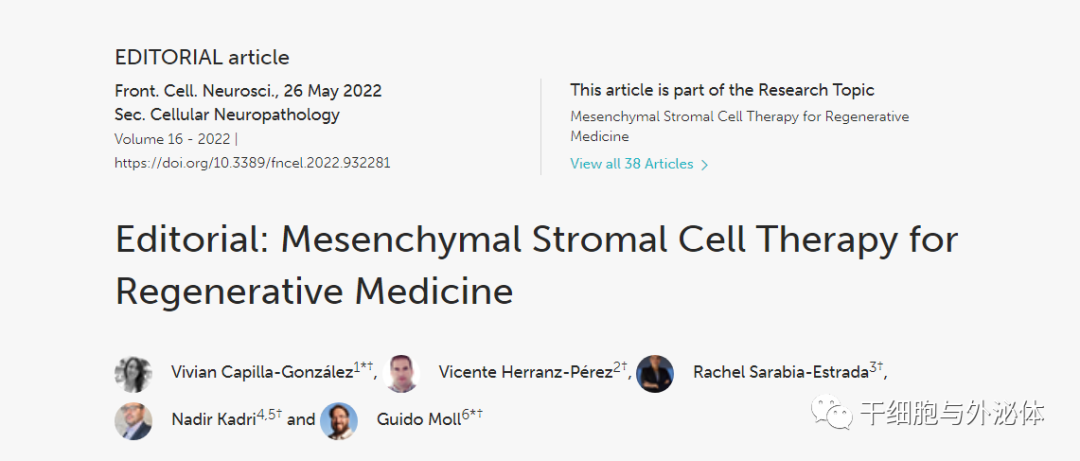Click chevron arrow beside View all 38 Articles
The width and height of the screenshot is (1080, 461).
(704, 165)
